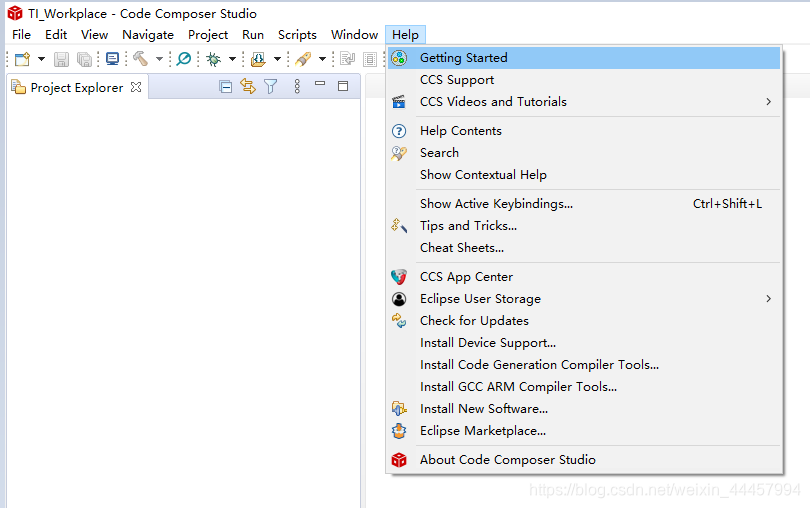Click the greyed-out text-lines icon at the toolbar's right end

coord(370,59)
